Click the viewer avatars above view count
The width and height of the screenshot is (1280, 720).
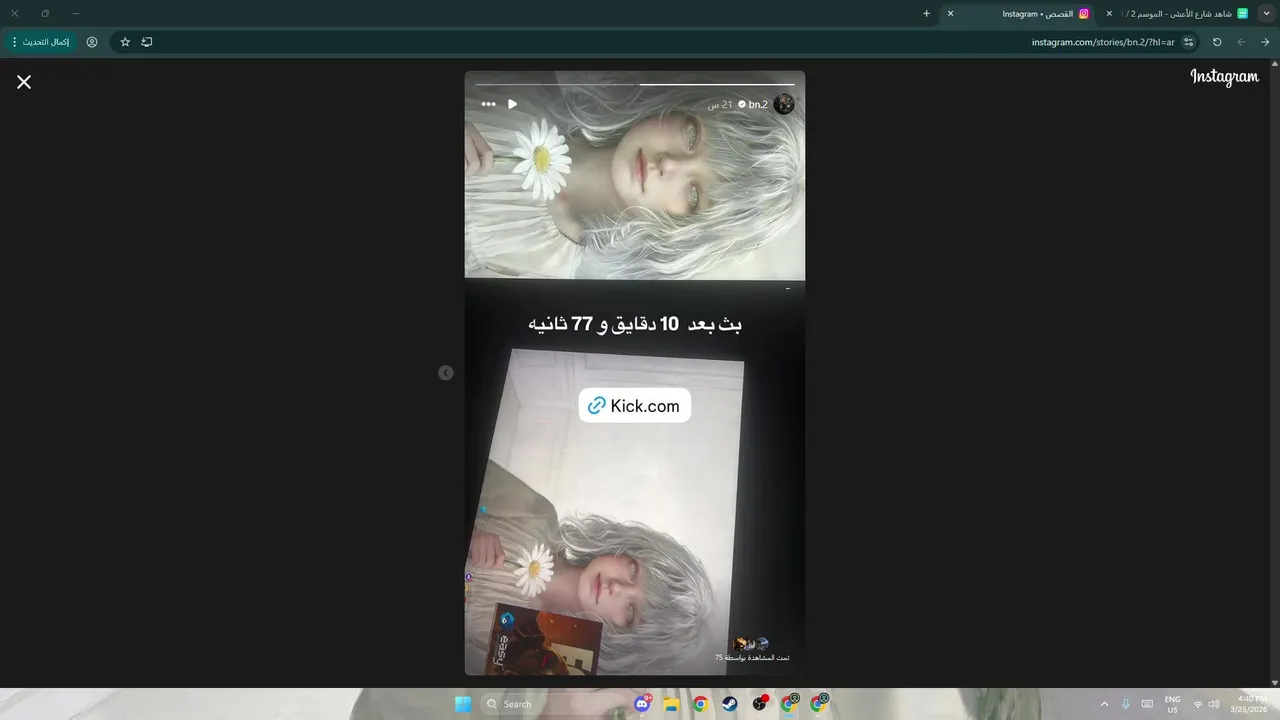point(751,644)
